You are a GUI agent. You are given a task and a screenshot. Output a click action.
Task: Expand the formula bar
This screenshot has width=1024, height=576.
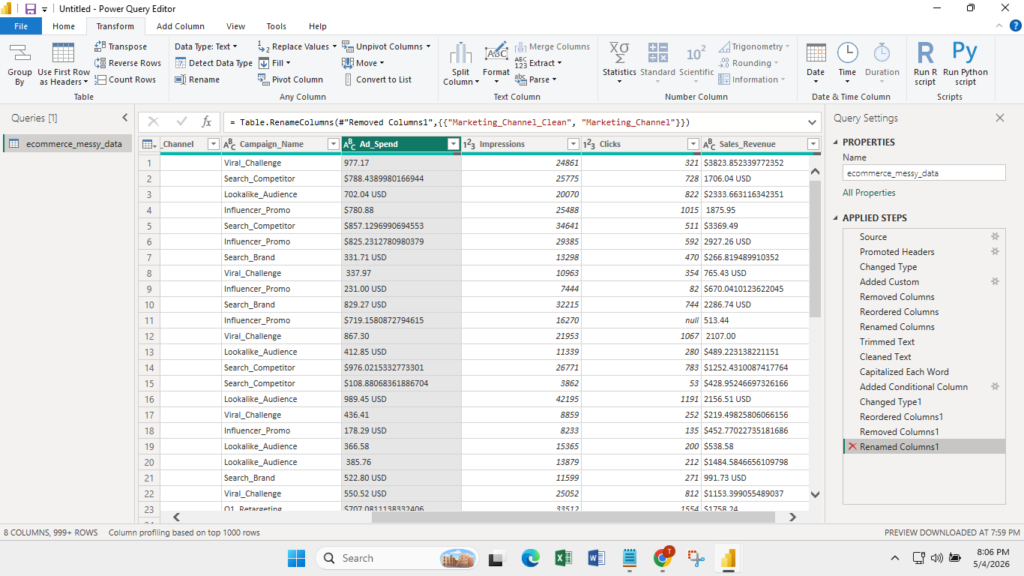[x=812, y=122]
